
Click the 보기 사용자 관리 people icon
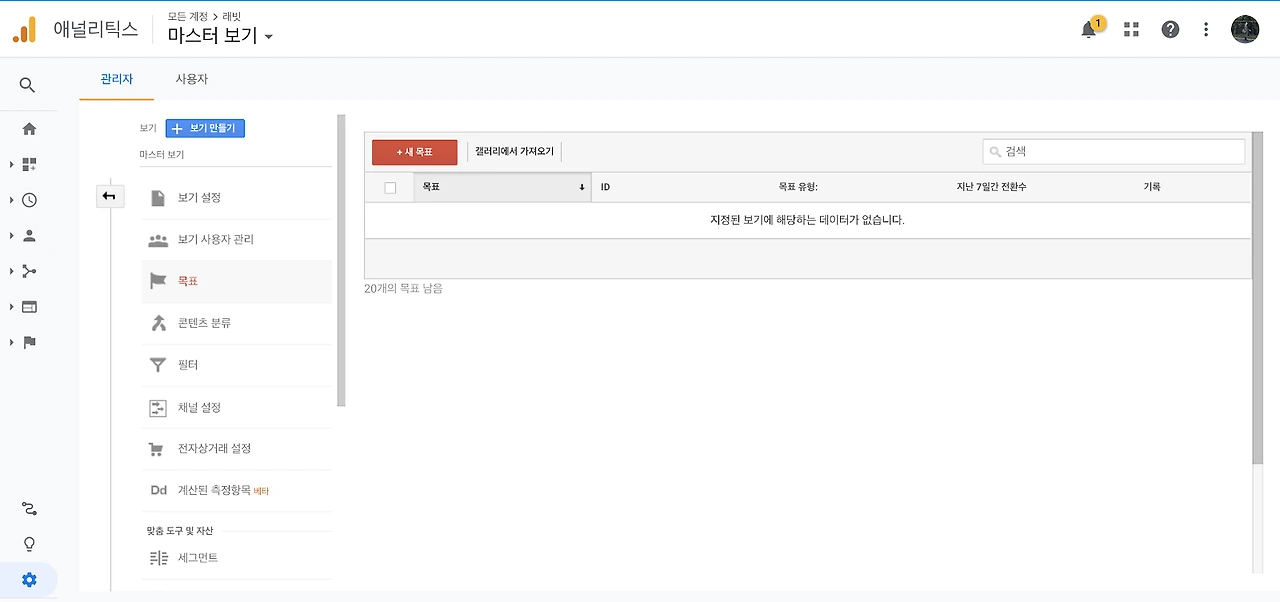point(158,240)
